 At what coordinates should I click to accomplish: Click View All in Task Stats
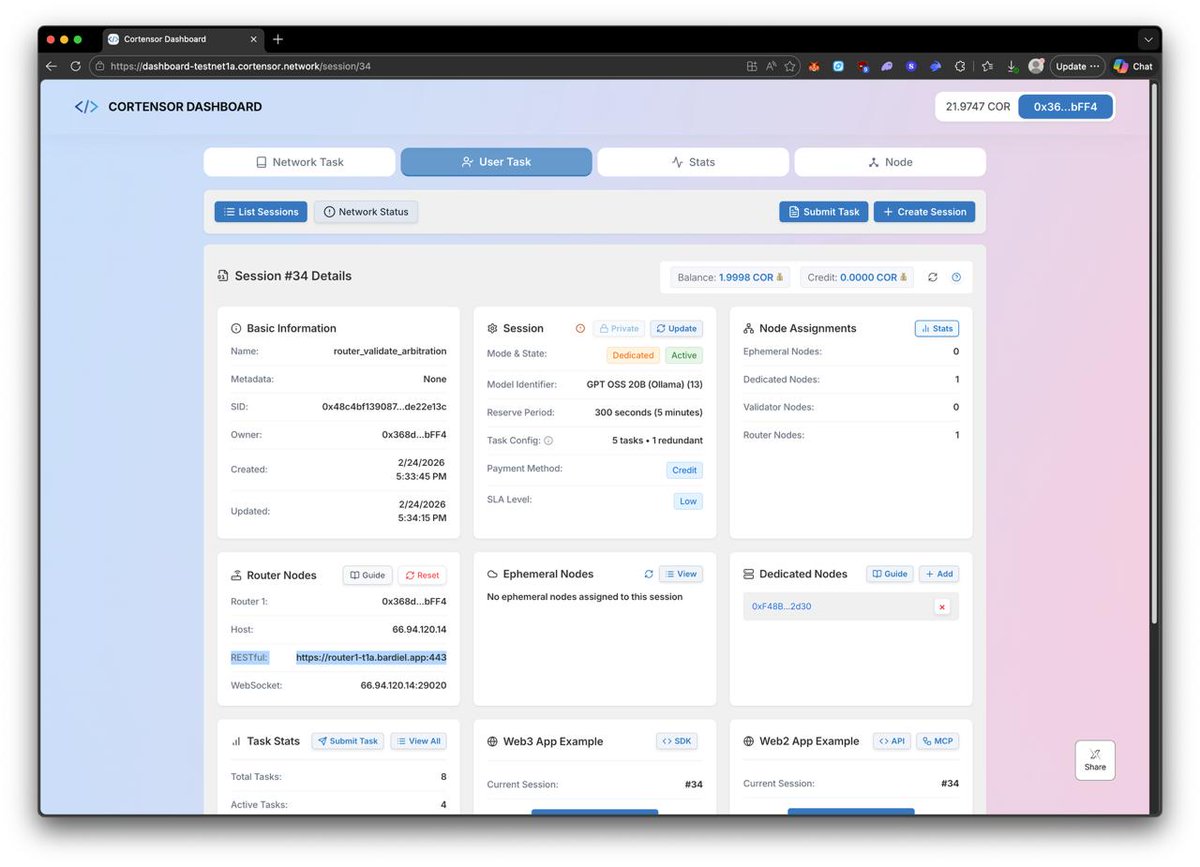[x=418, y=742]
